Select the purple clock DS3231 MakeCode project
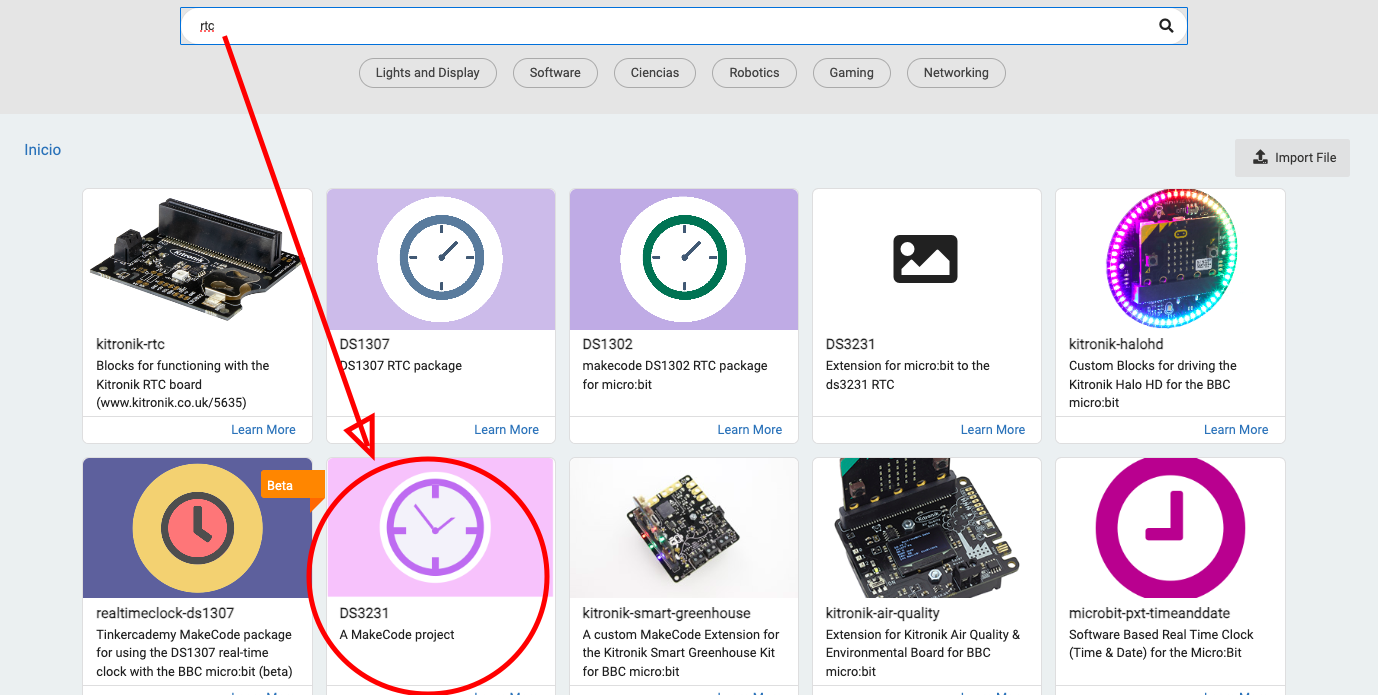The width and height of the screenshot is (1378, 695). 432,525
